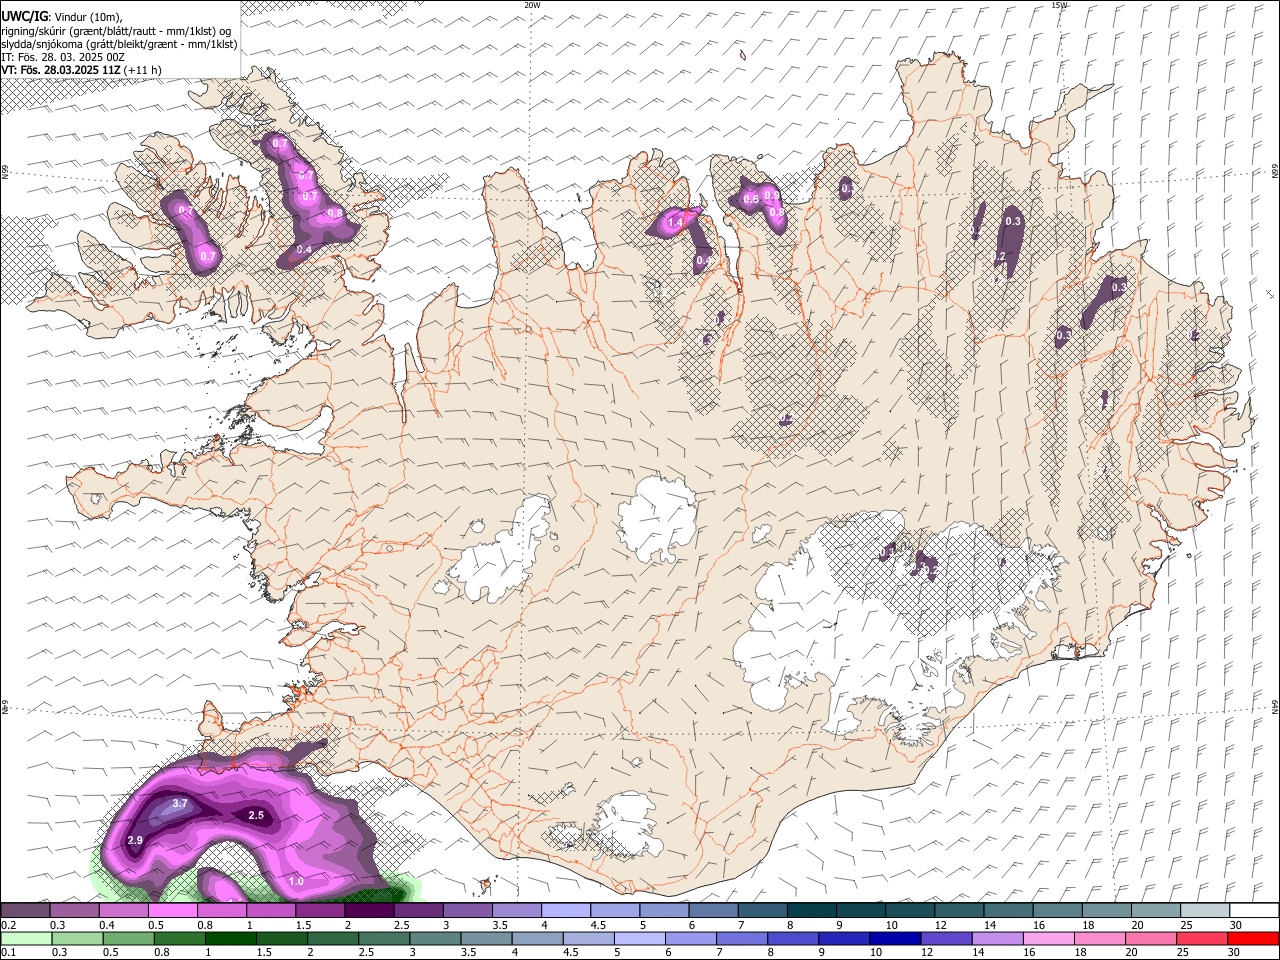The image size is (1280, 960).
Task: Click the 3.7 precipitation value southwest of Reykjanes
Action: coord(180,804)
